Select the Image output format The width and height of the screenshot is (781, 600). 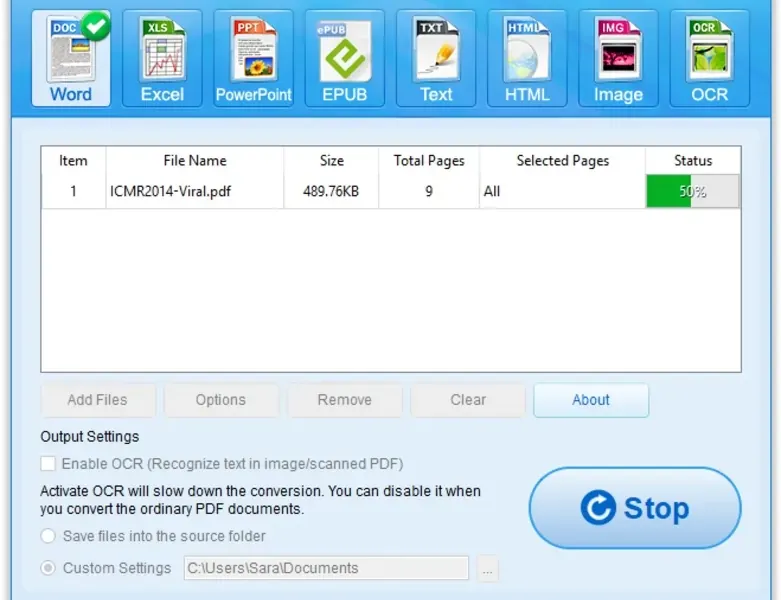coord(618,58)
